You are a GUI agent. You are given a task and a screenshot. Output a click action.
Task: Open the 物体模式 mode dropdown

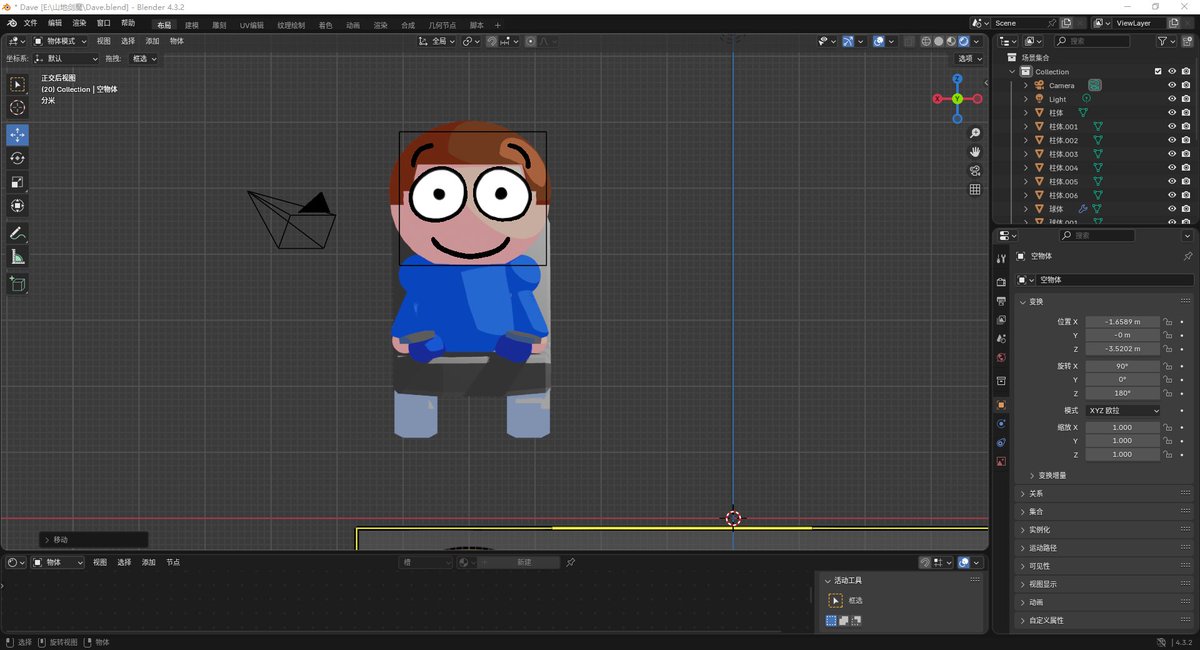pos(60,41)
